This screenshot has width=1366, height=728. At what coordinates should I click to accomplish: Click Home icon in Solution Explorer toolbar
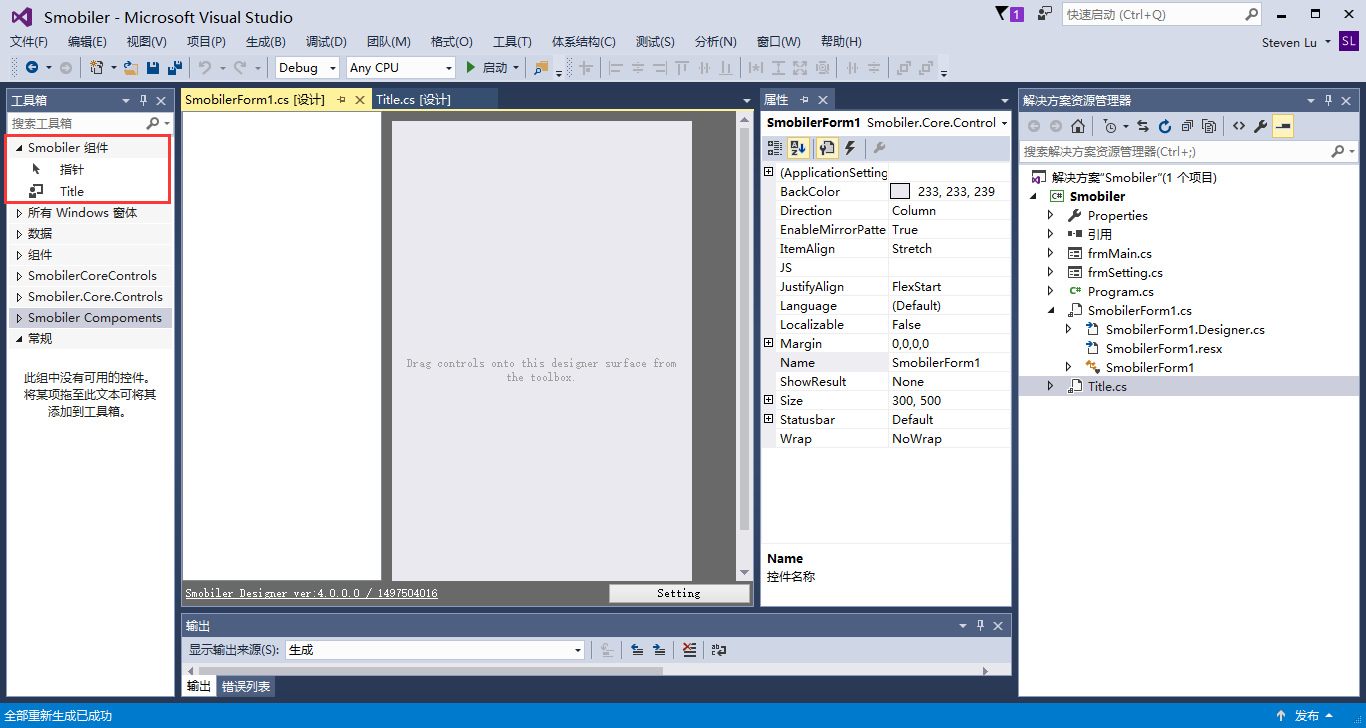tap(1078, 126)
